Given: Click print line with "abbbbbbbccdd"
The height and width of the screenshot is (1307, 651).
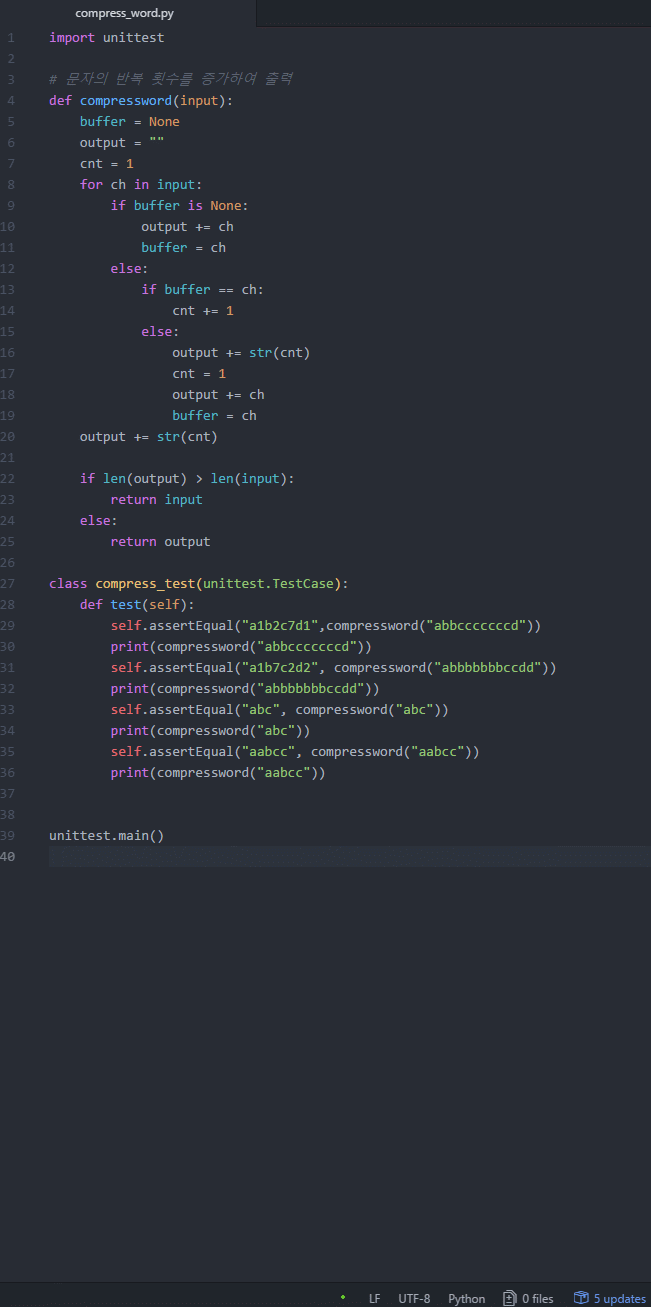Looking at the screenshot, I should [x=245, y=689].
